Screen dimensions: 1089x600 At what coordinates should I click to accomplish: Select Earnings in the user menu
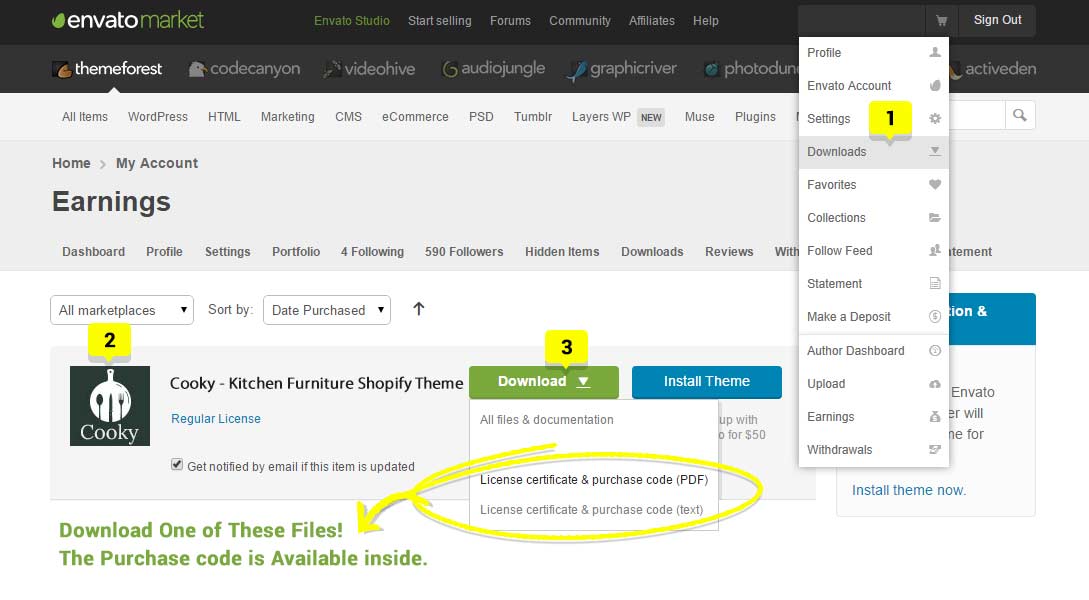click(831, 417)
